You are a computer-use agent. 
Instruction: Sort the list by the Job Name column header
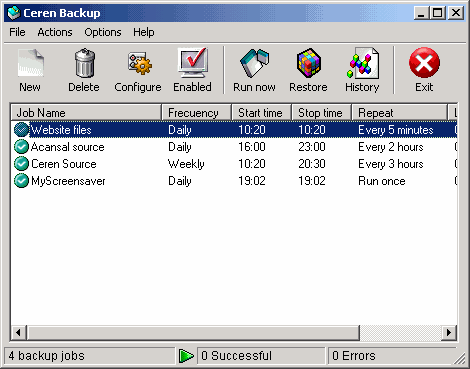click(x=86, y=112)
